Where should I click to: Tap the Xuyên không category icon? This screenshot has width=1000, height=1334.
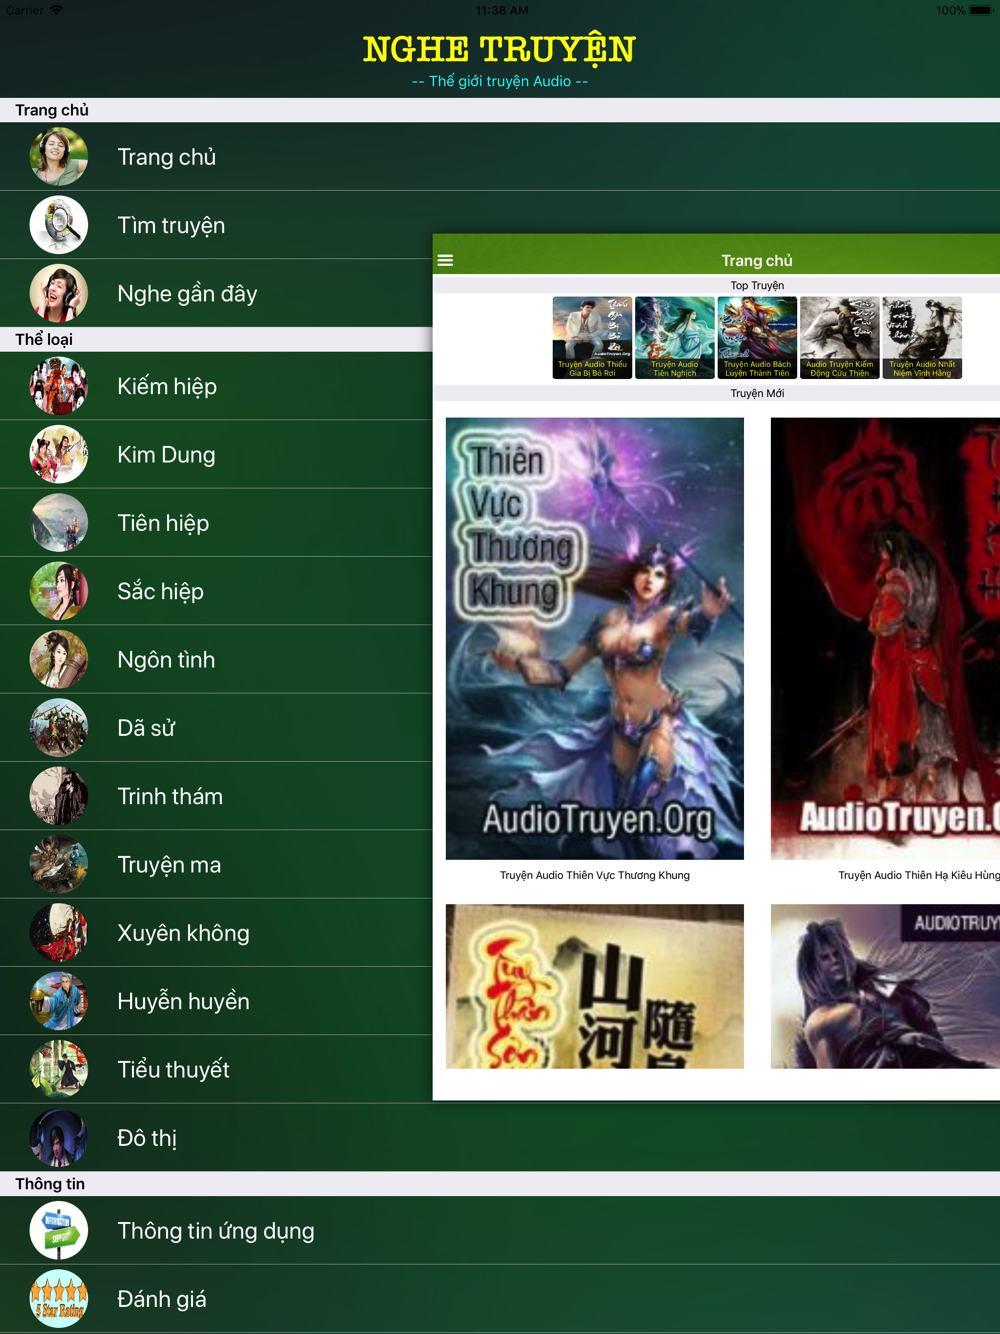coord(59,933)
